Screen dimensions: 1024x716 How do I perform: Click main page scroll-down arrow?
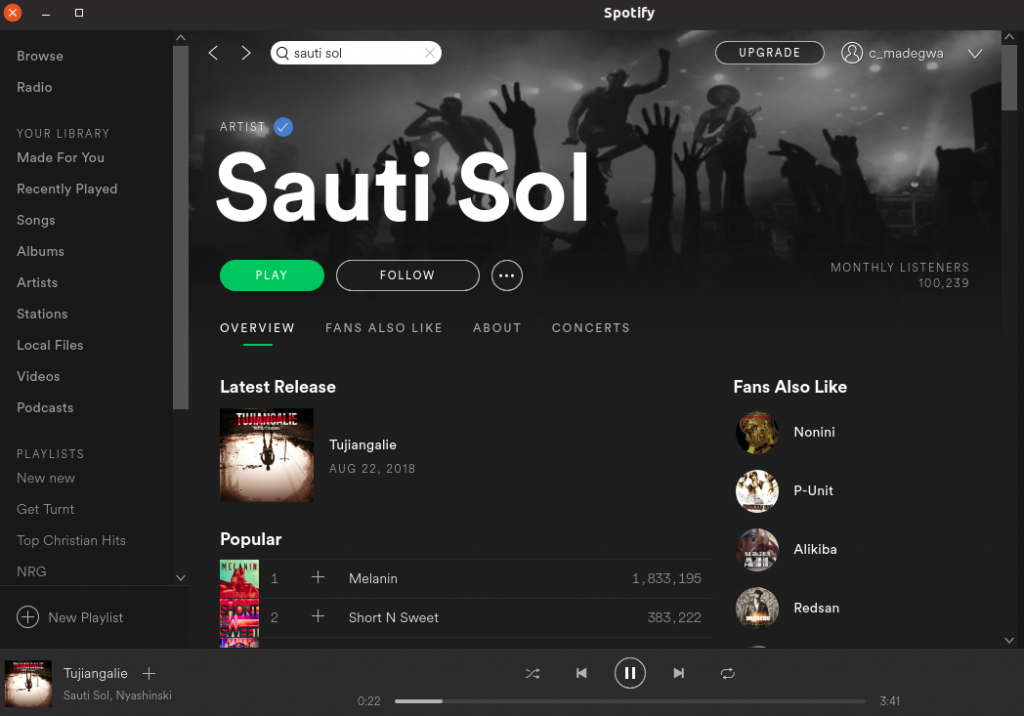pyautogui.click(x=1009, y=641)
